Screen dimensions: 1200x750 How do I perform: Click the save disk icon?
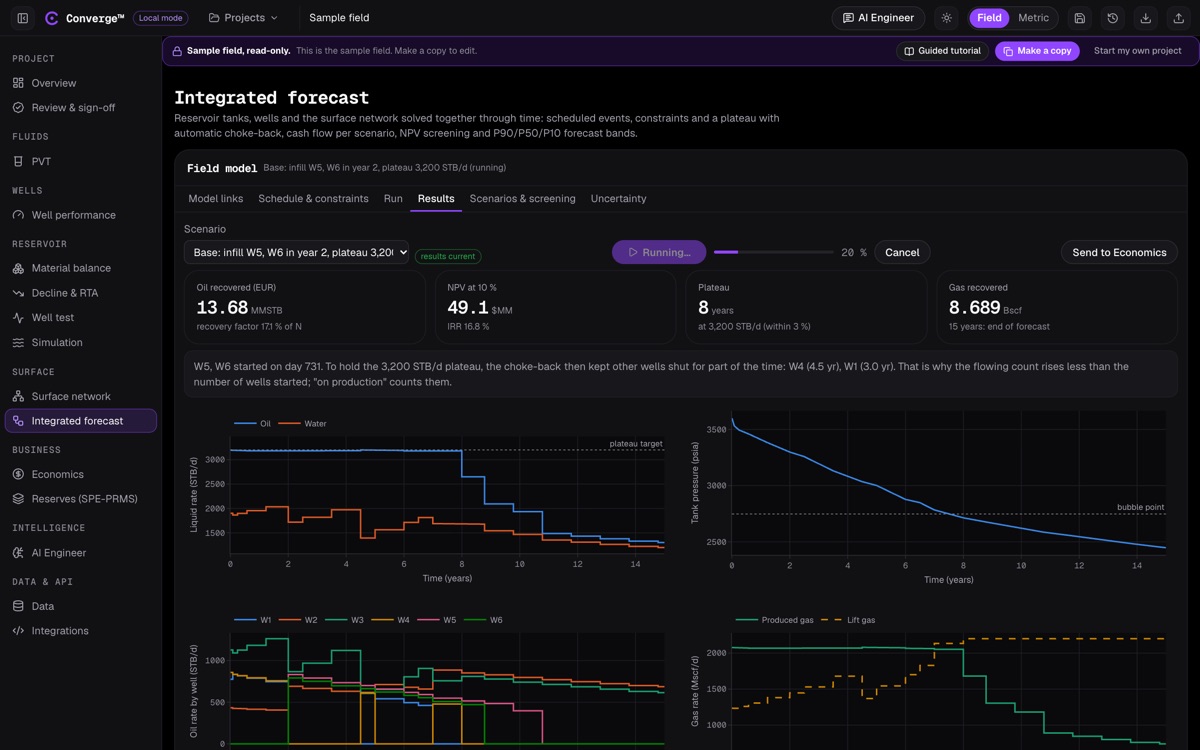coord(1079,18)
